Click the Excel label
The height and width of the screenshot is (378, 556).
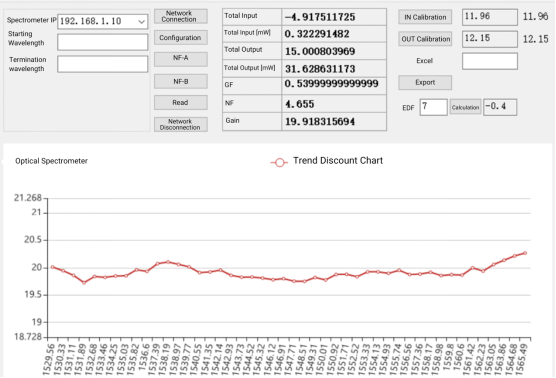pyautogui.click(x=424, y=61)
